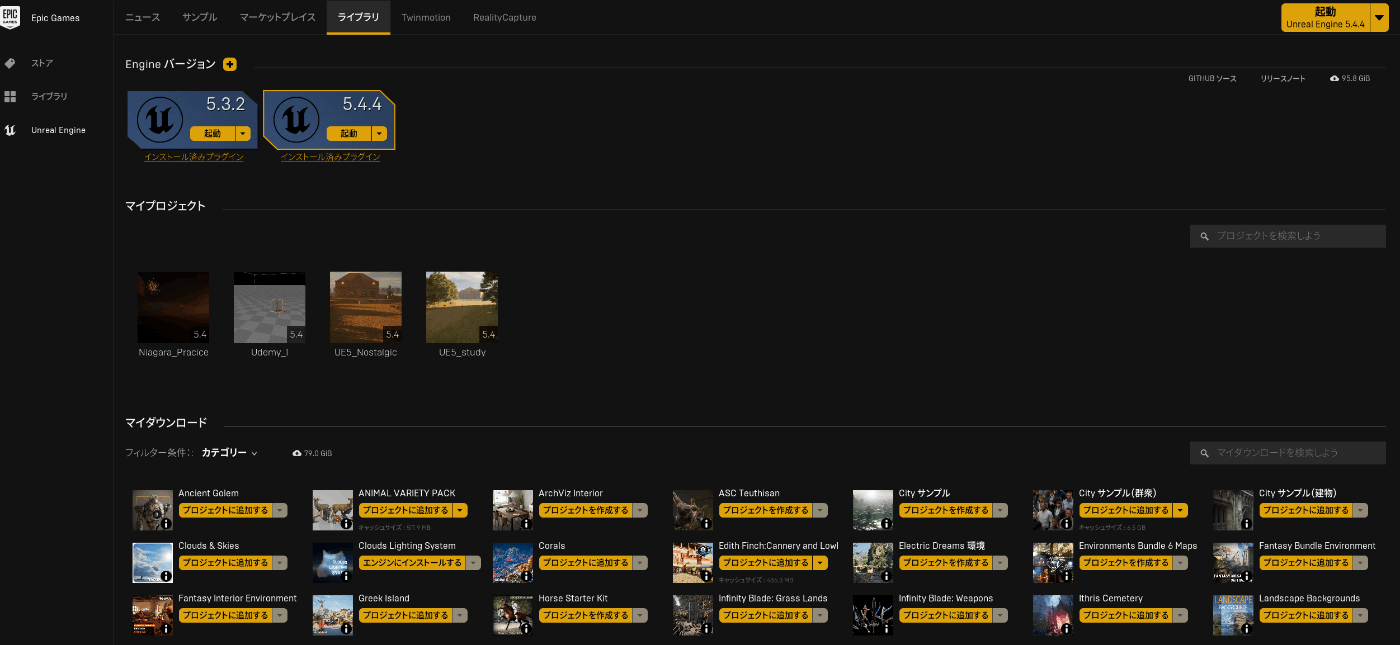Expand options arrow for City サンプル(群衆)
The image size is (1400, 645).
coord(1180,510)
